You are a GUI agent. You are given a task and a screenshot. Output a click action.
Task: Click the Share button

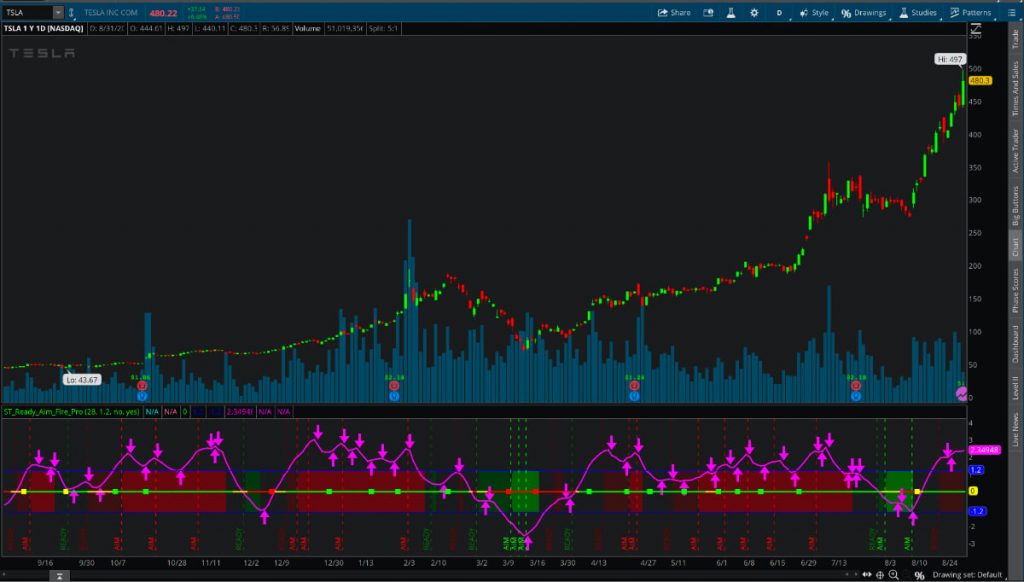676,12
